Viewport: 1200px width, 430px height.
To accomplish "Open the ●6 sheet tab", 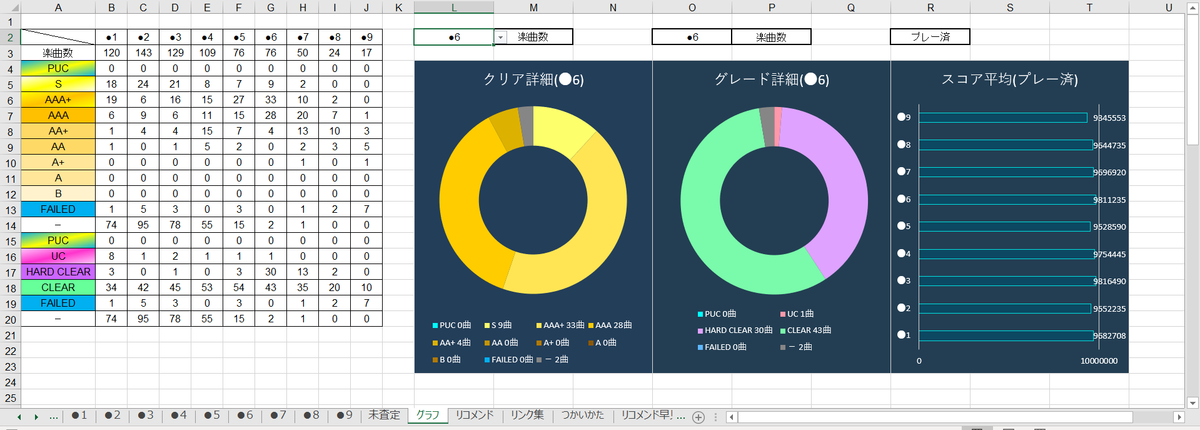I will point(244,416).
